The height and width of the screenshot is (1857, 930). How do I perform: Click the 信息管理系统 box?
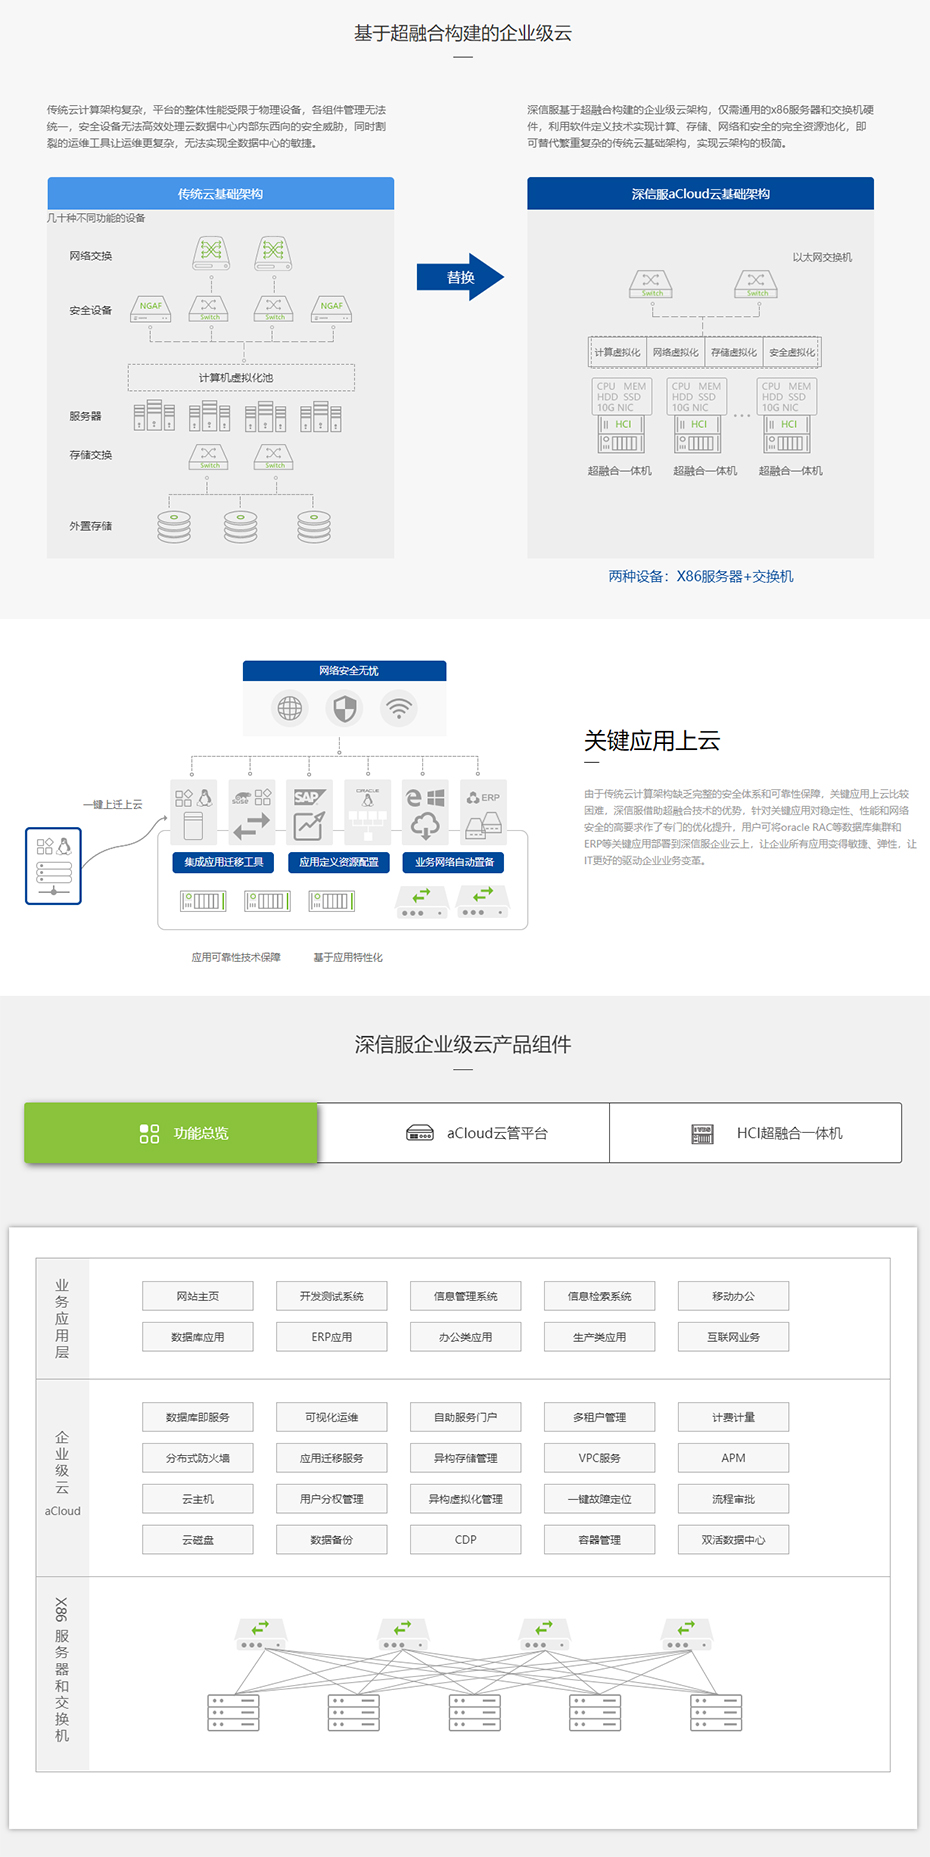pos(466,1296)
